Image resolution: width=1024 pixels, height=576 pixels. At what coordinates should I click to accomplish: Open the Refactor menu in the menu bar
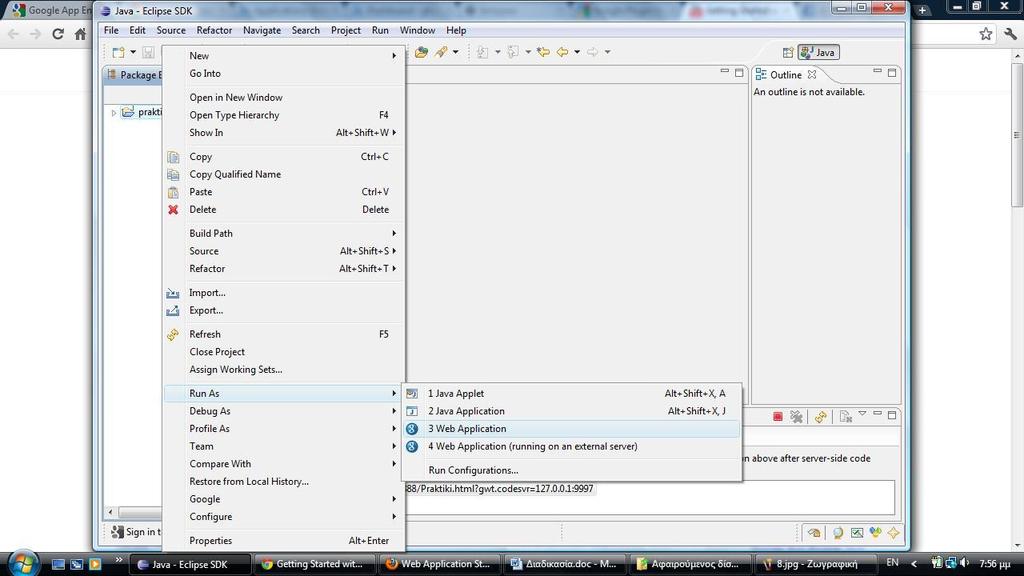(214, 30)
